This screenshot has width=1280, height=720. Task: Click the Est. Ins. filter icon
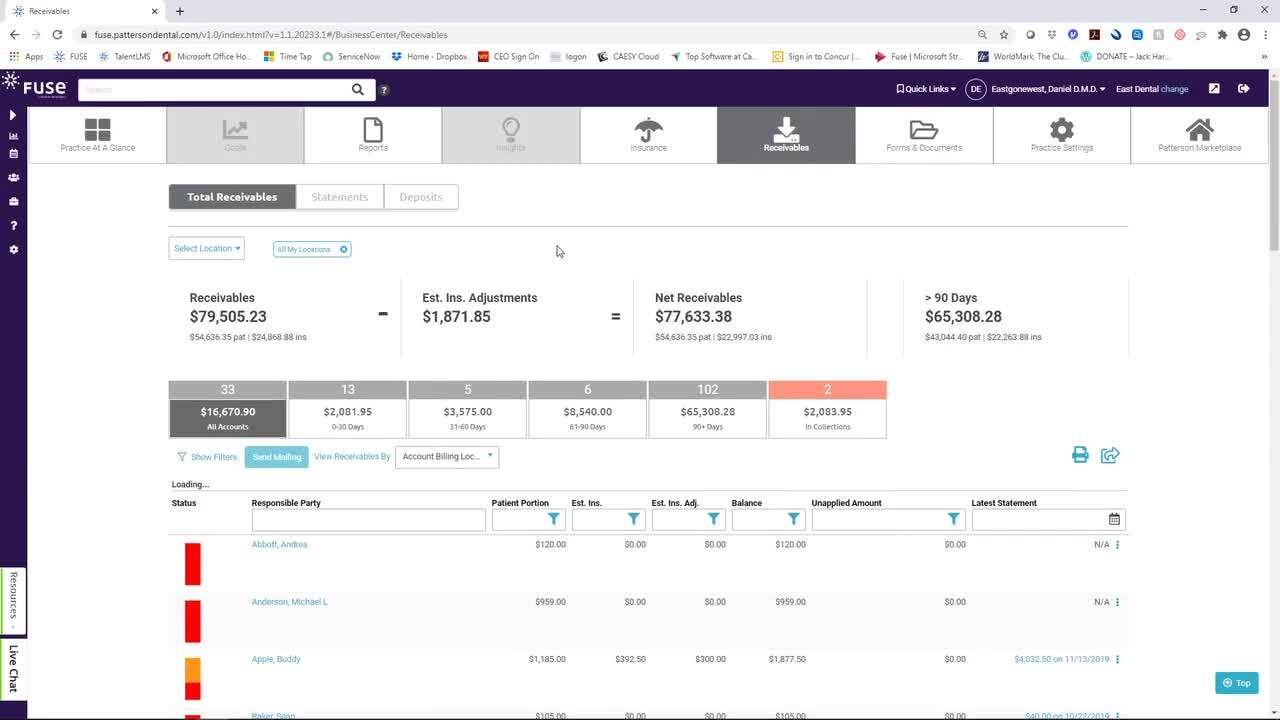click(x=634, y=519)
